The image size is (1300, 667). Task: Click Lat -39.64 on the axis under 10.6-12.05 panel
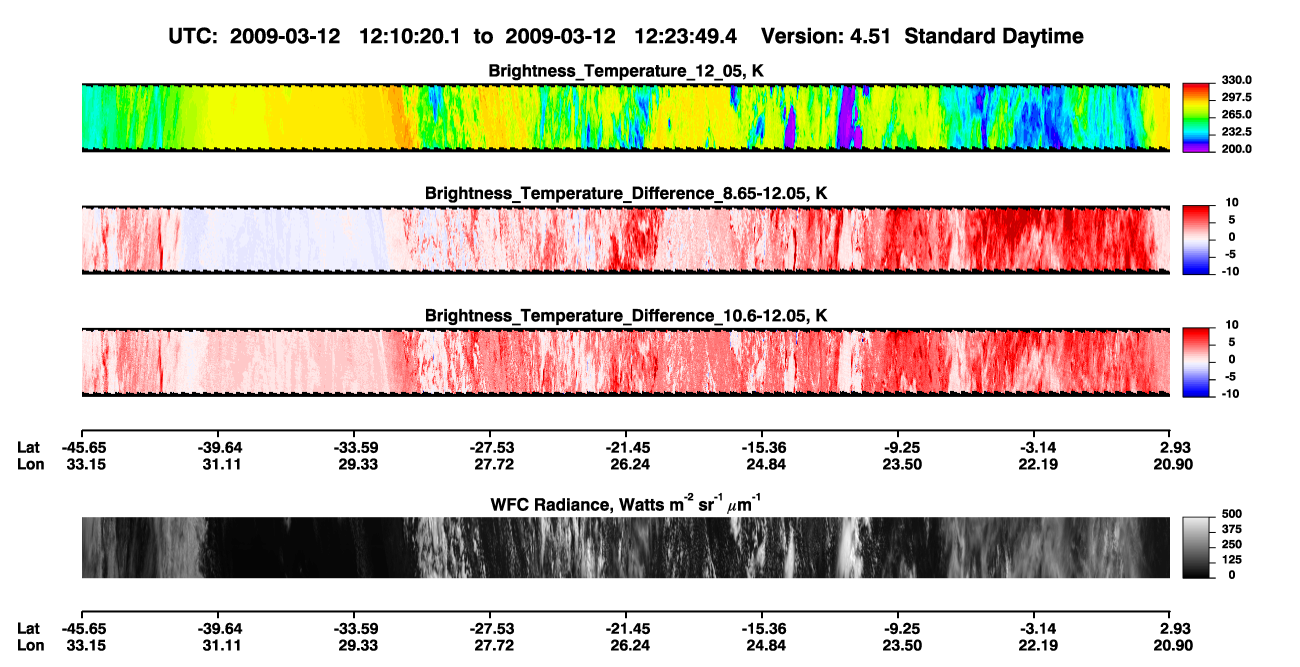pos(220,447)
